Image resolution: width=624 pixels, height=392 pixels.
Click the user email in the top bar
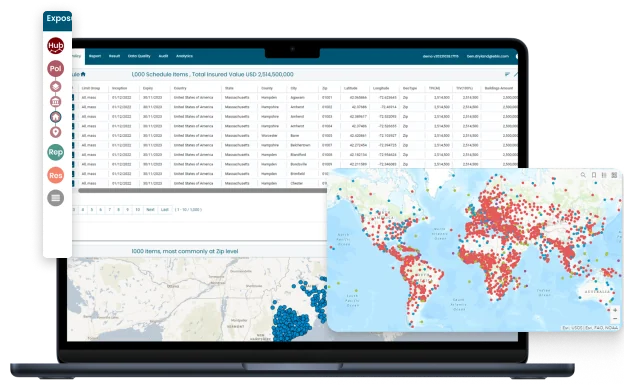point(488,57)
